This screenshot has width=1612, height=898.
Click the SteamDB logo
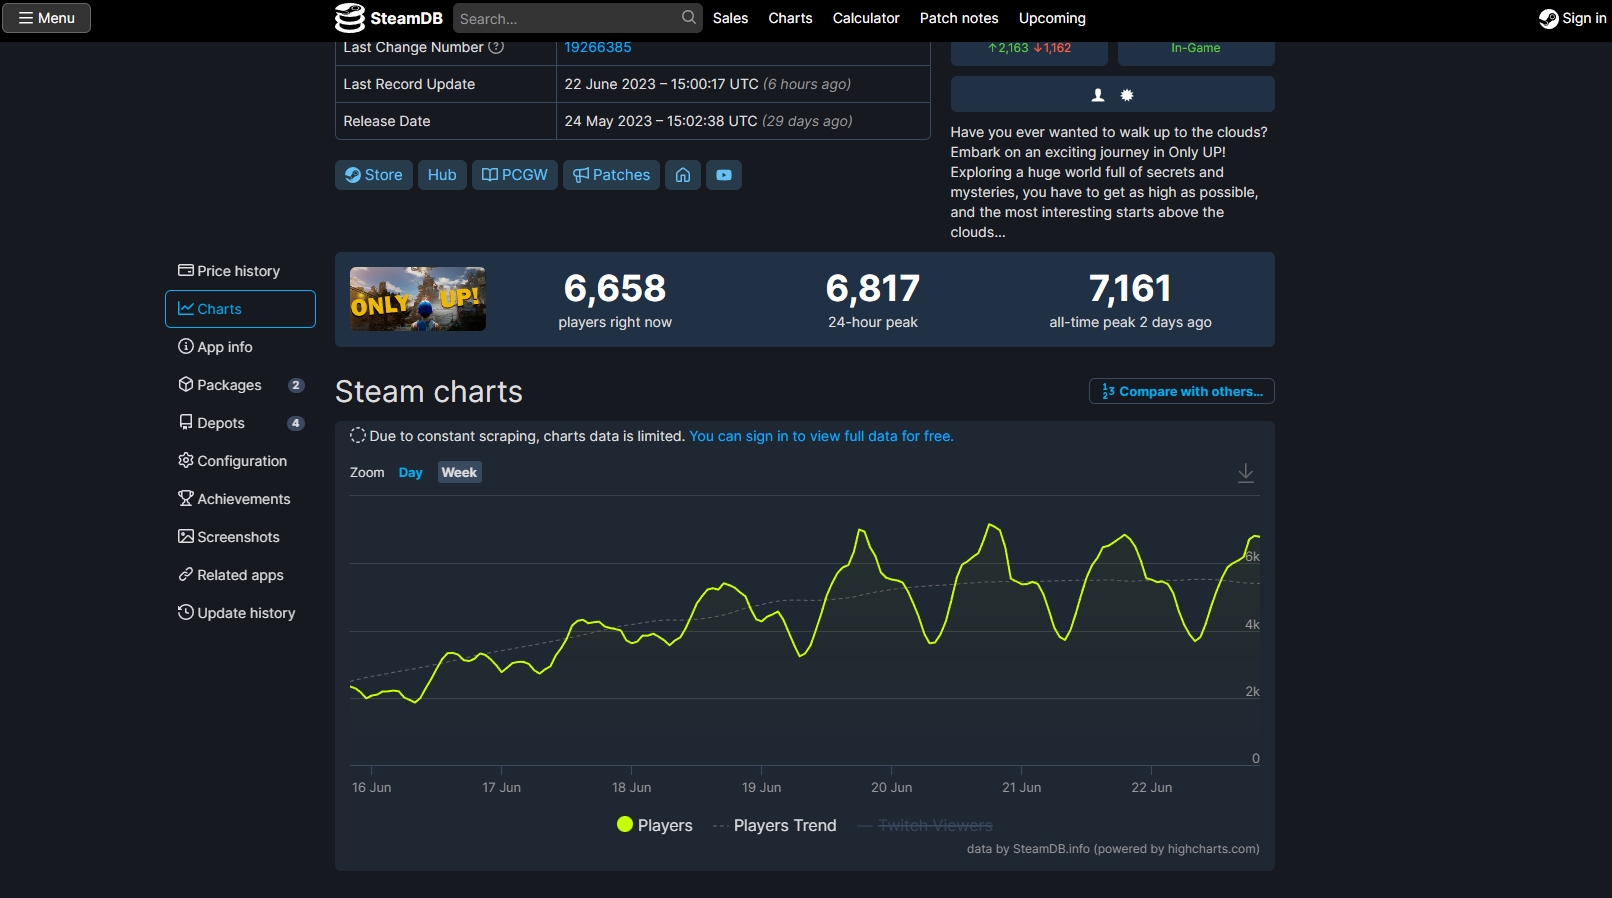tap(389, 18)
